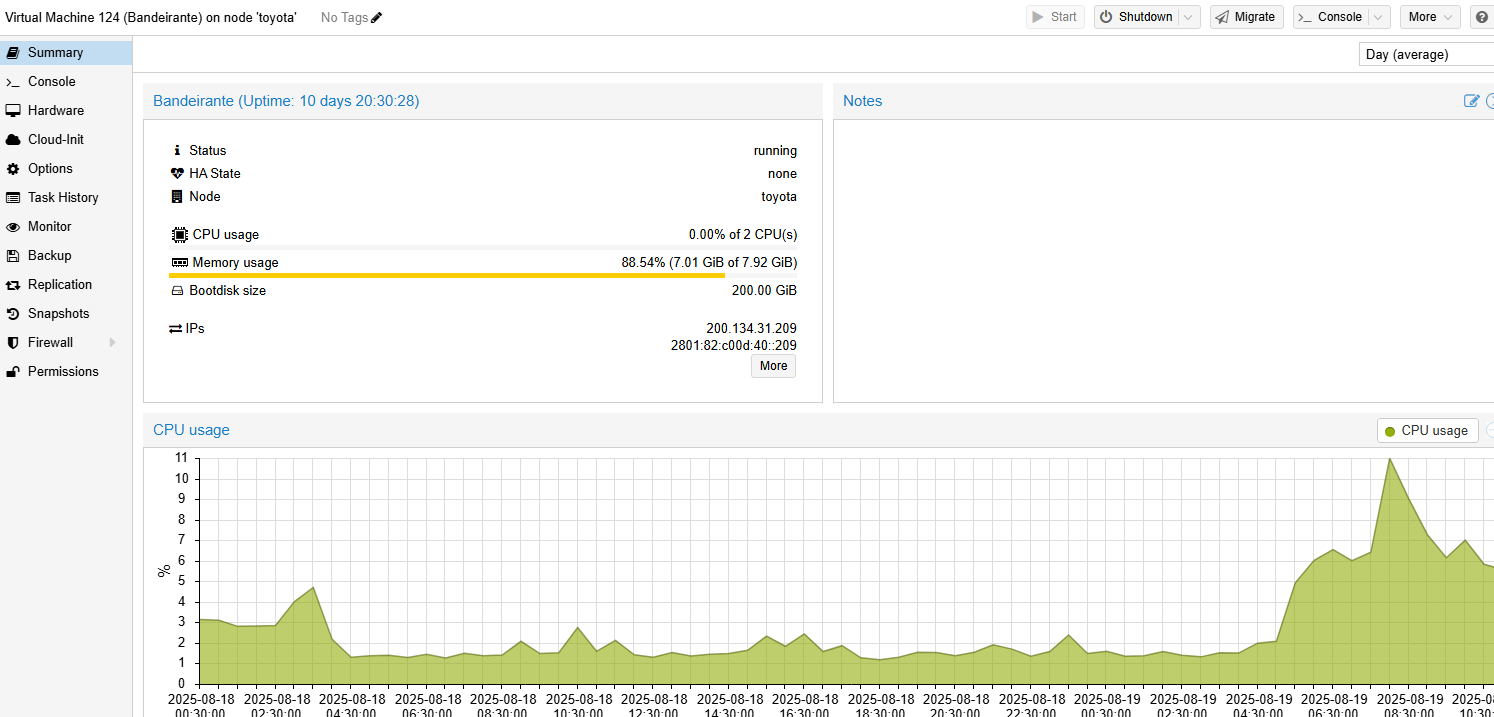The width and height of the screenshot is (1494, 717).
Task: Click the pencil icon to edit tags
Action: tap(377, 17)
